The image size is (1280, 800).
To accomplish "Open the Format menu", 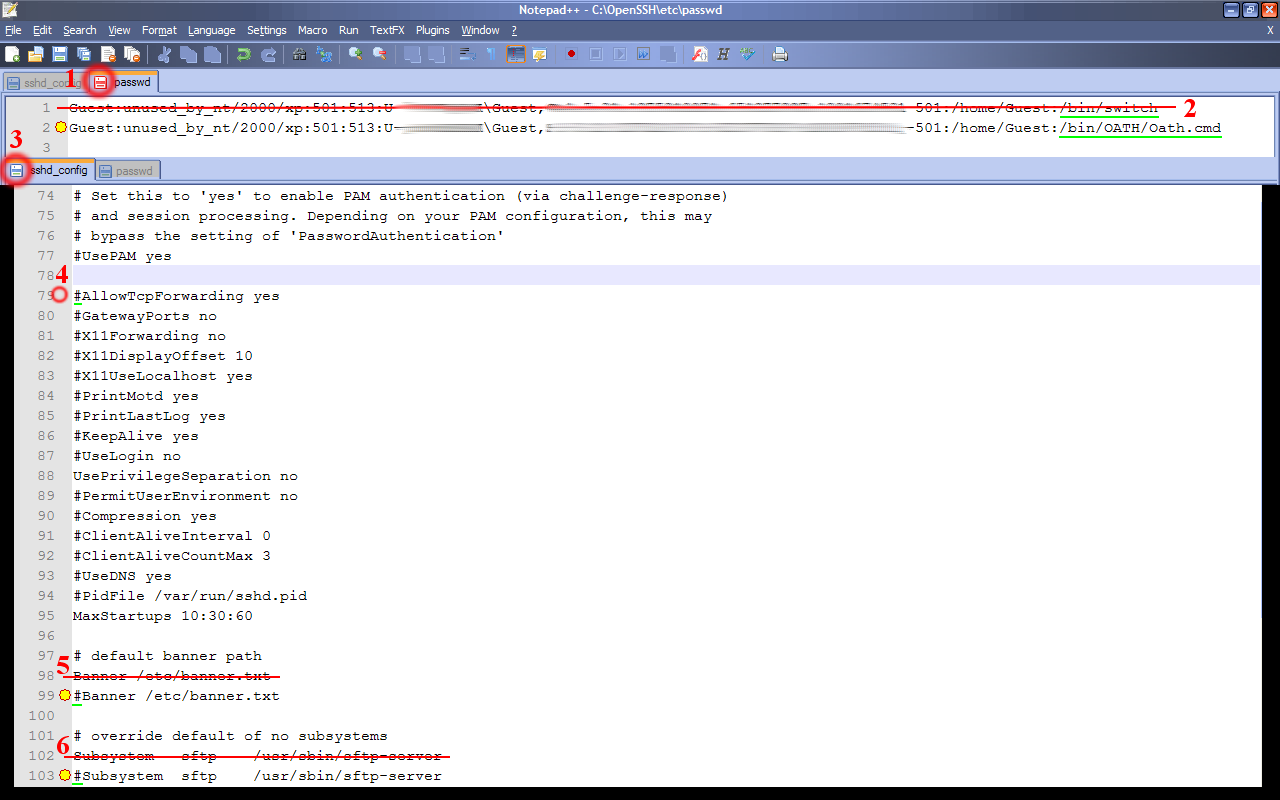I will pyautogui.click(x=159, y=31).
